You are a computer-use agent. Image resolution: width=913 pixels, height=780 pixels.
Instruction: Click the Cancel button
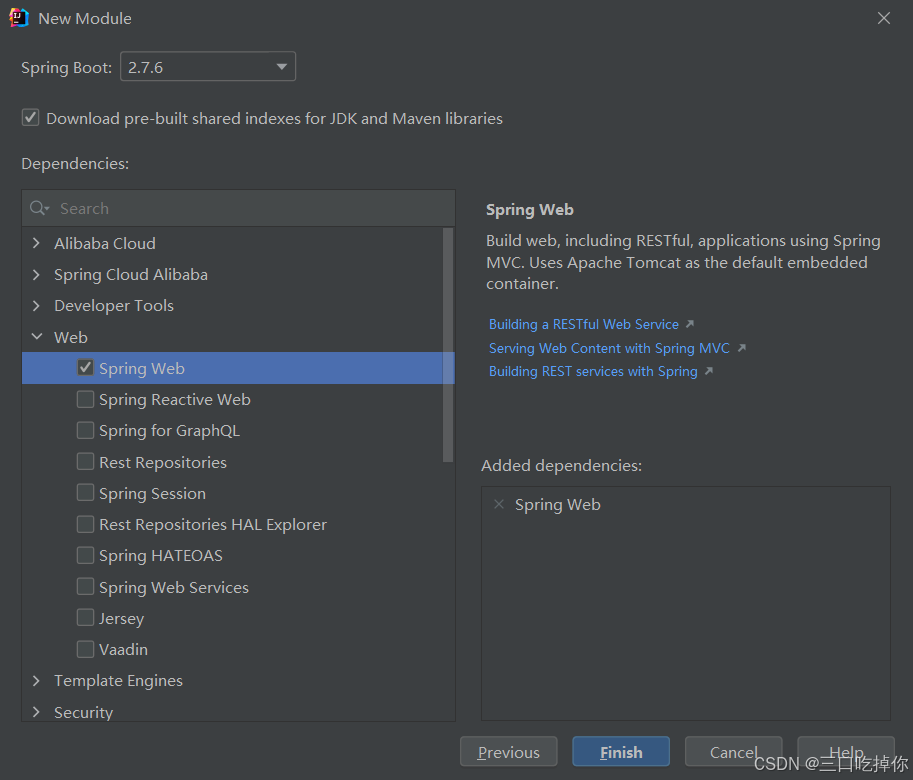click(x=734, y=752)
